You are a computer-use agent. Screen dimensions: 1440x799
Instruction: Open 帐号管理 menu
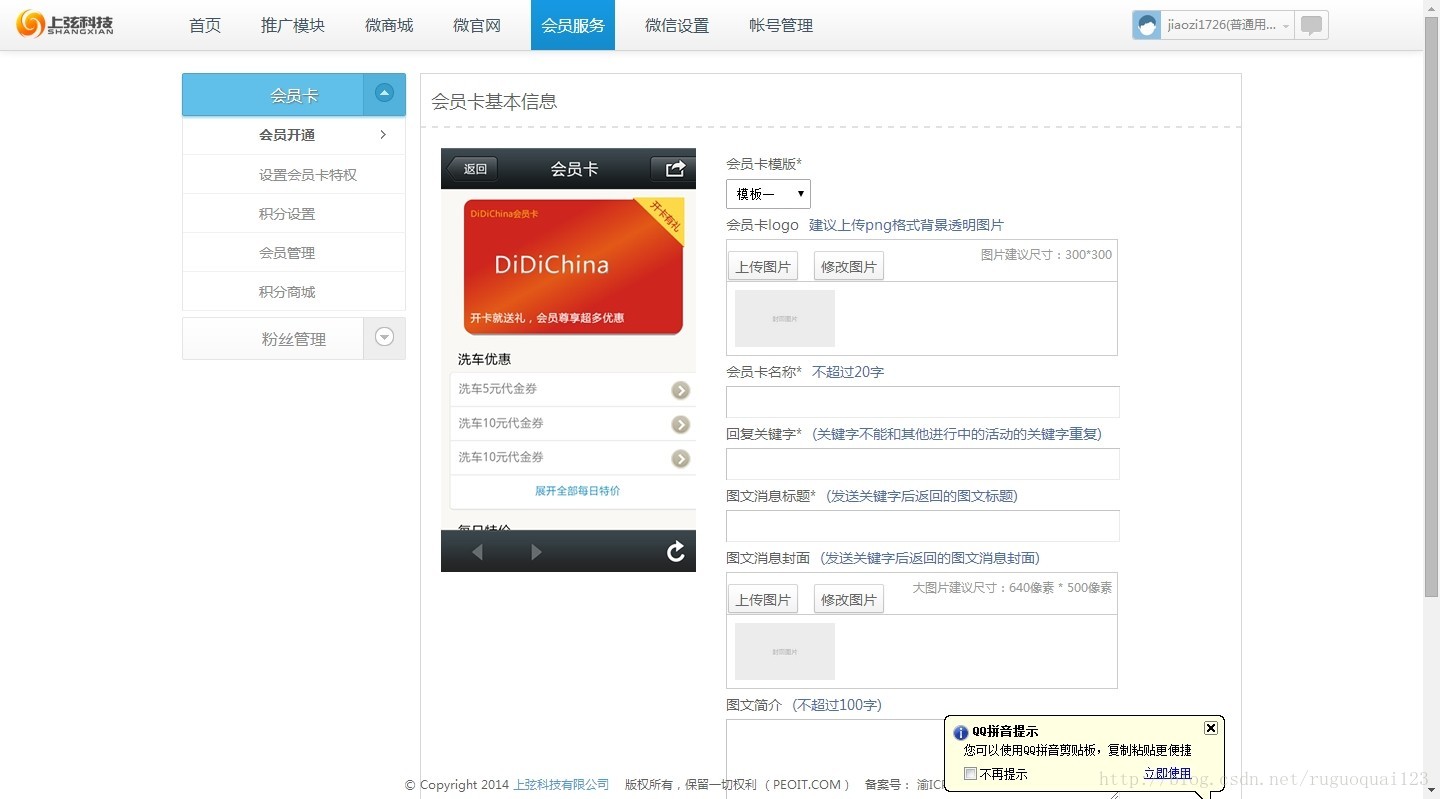(x=781, y=25)
